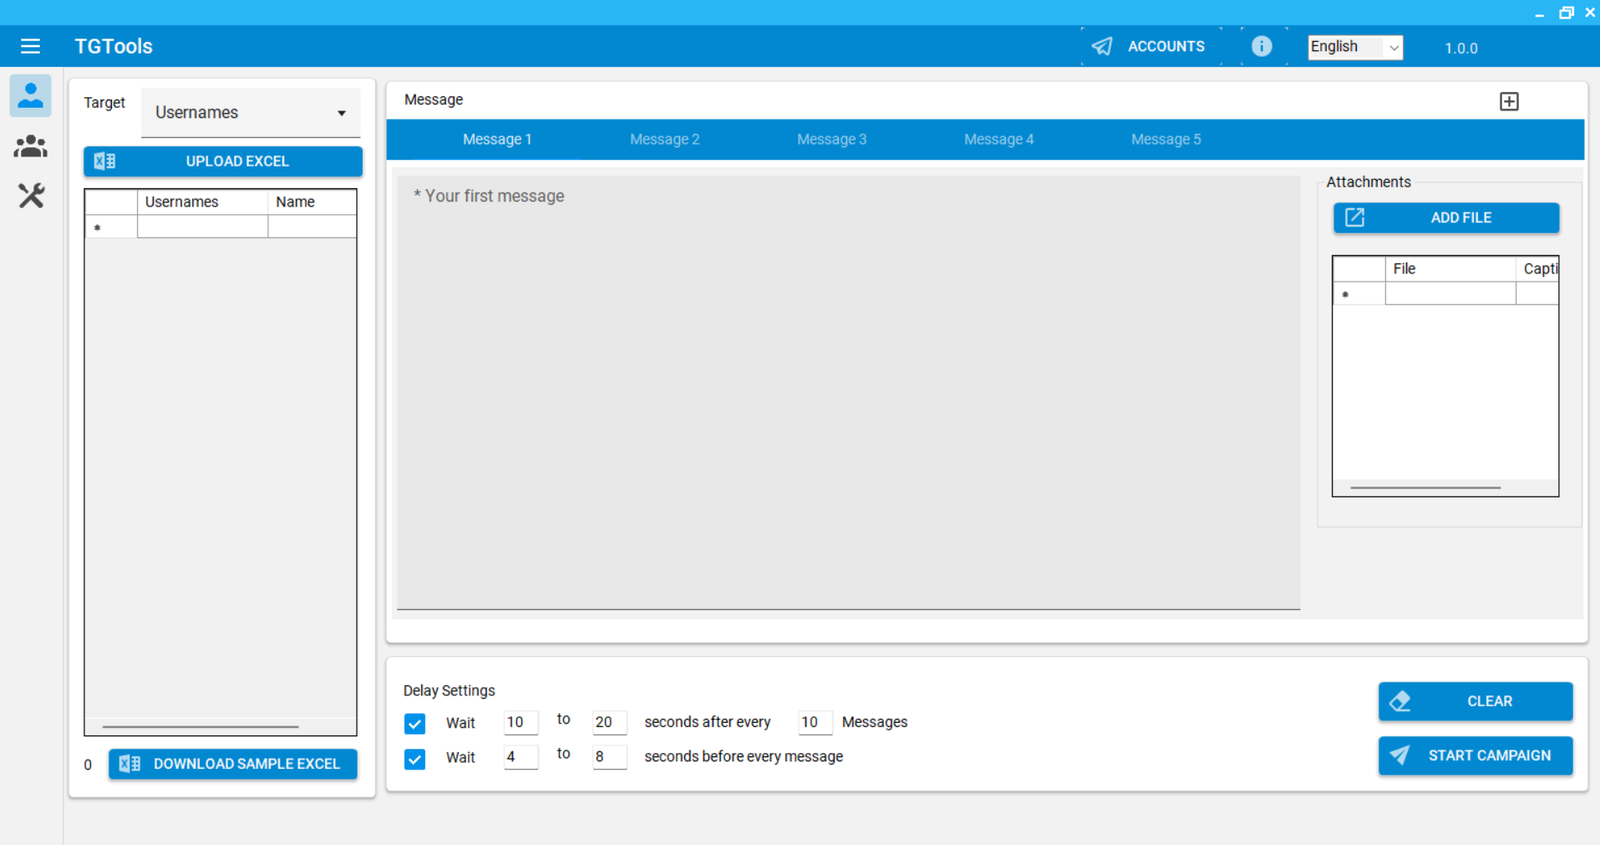Click the info icon in header

coord(1262,46)
